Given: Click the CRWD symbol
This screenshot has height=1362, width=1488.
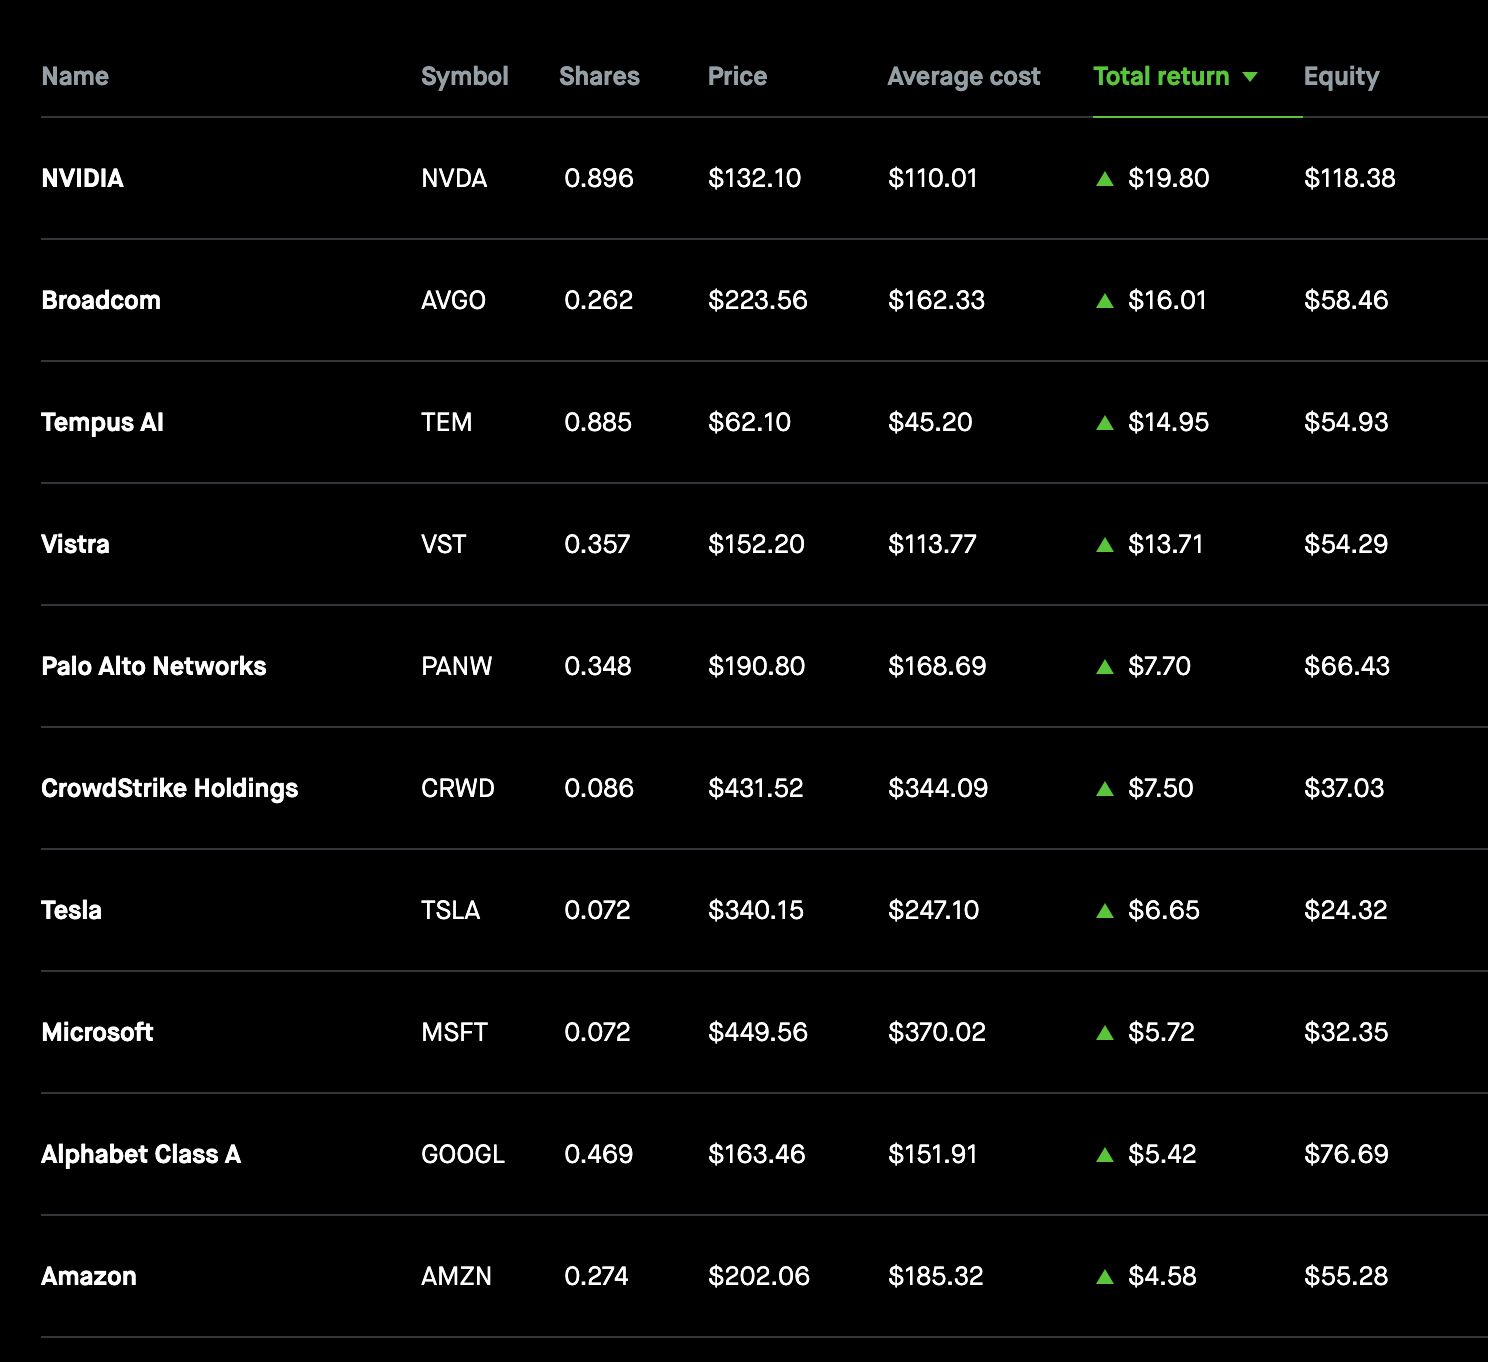Looking at the screenshot, I should [458, 788].
